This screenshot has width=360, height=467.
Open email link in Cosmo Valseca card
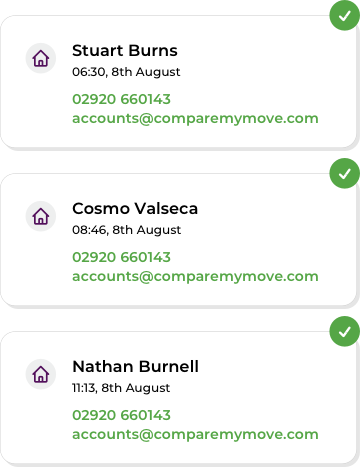pos(195,277)
